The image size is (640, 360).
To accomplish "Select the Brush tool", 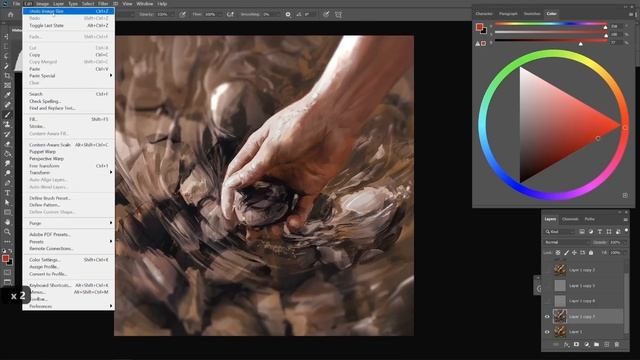I will click(7, 115).
